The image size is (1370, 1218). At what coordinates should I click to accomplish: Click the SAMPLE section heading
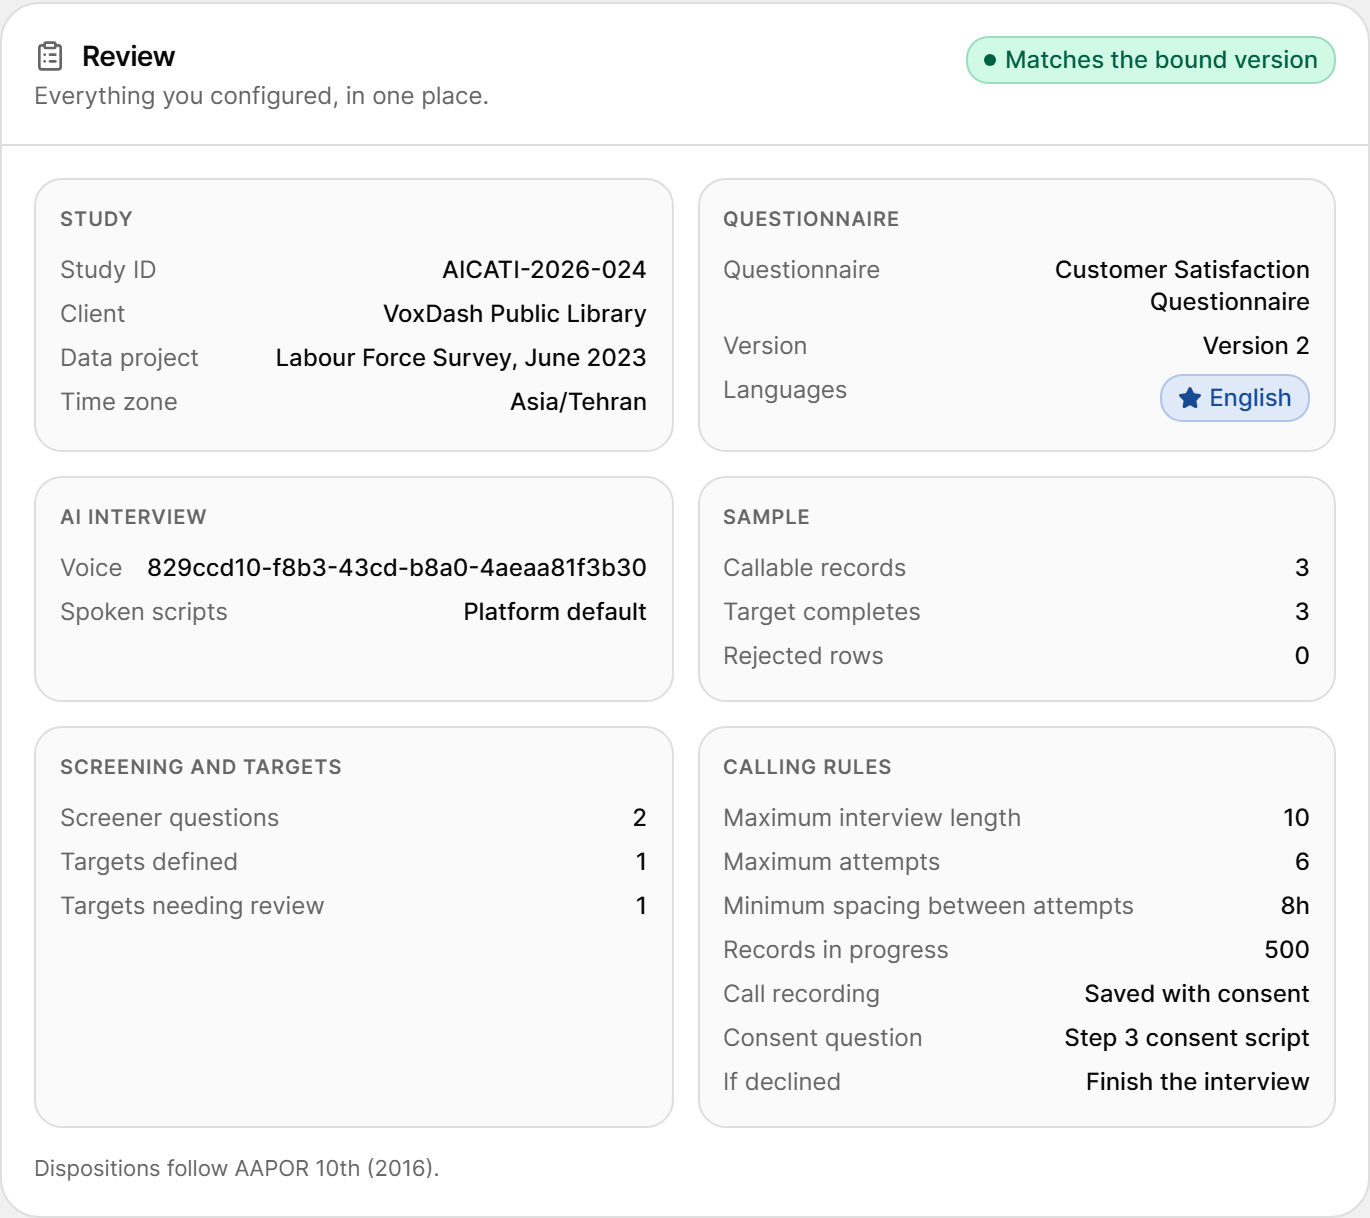pos(766,517)
